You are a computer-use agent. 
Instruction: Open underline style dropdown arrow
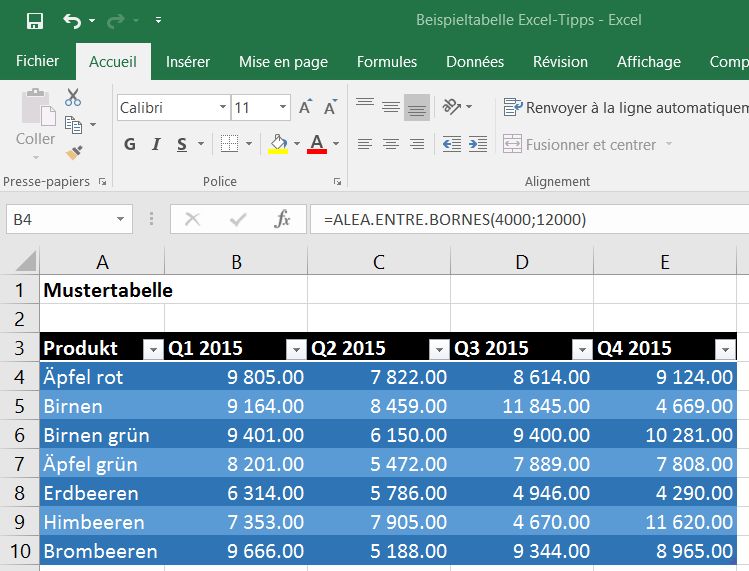pos(201,144)
